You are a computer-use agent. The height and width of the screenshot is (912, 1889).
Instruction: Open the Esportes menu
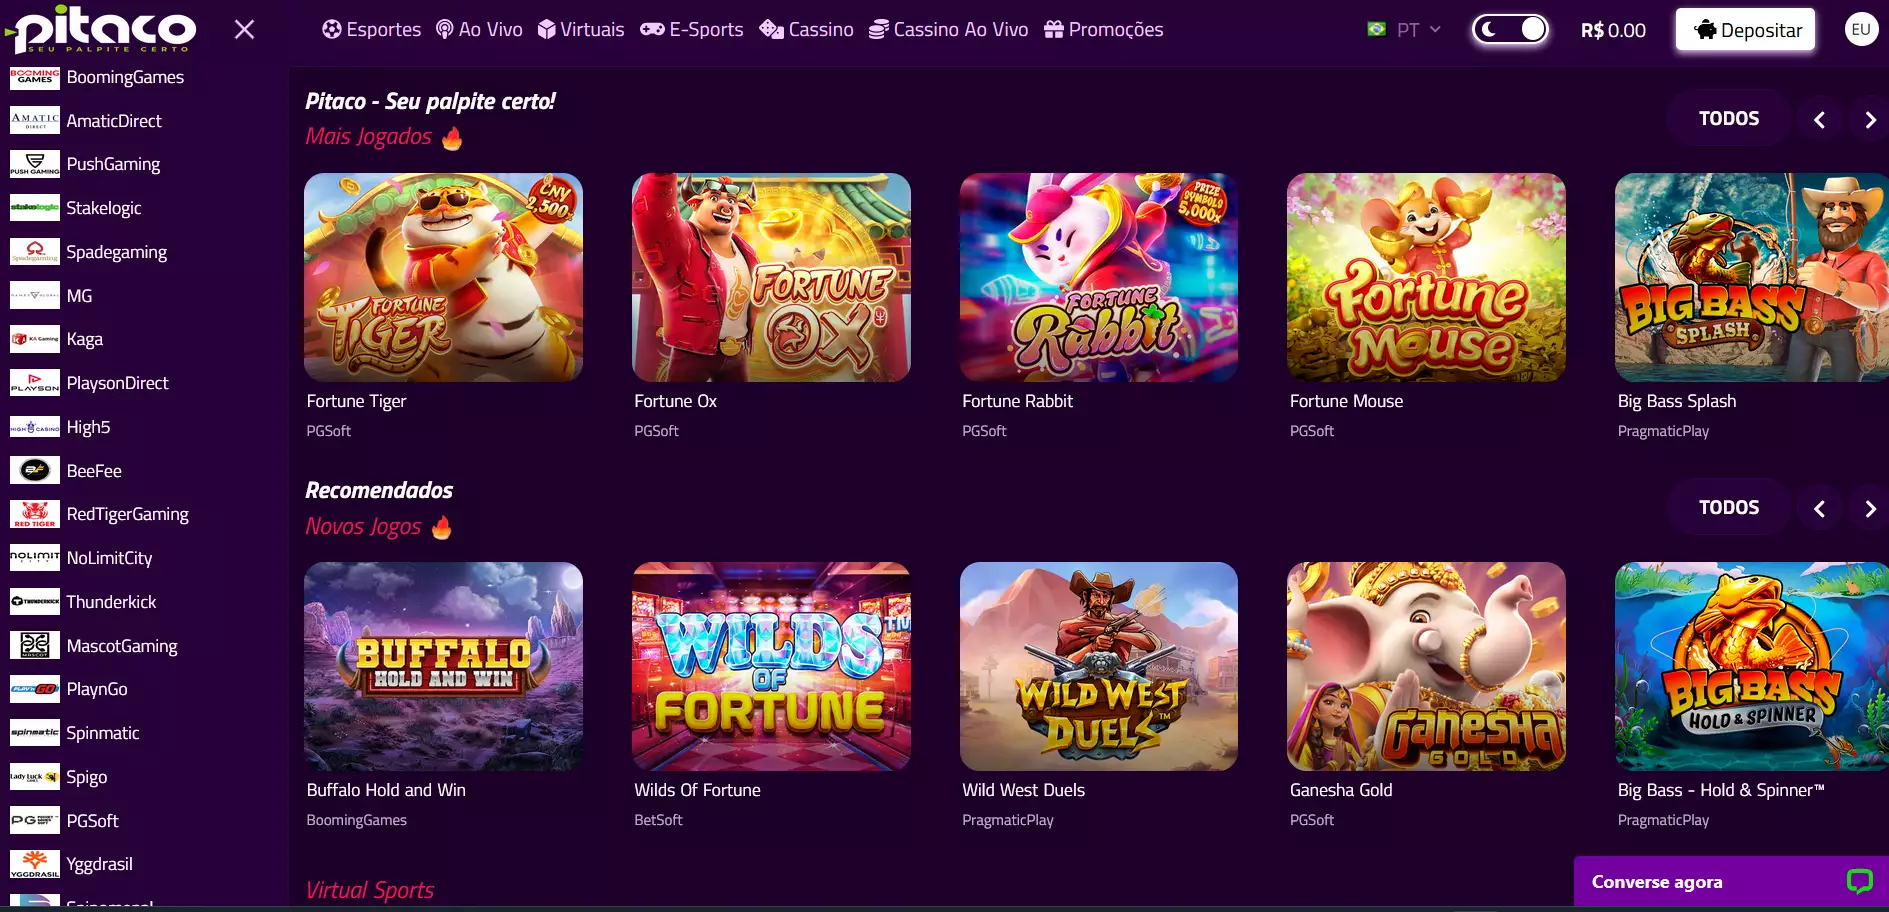(372, 30)
